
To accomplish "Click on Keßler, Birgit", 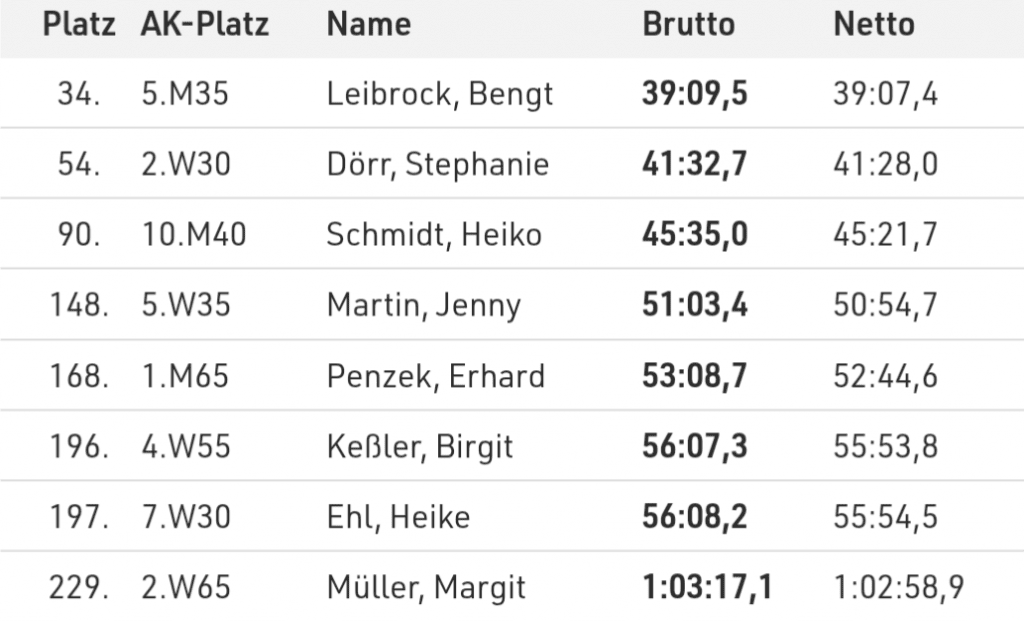I will coord(419,446).
